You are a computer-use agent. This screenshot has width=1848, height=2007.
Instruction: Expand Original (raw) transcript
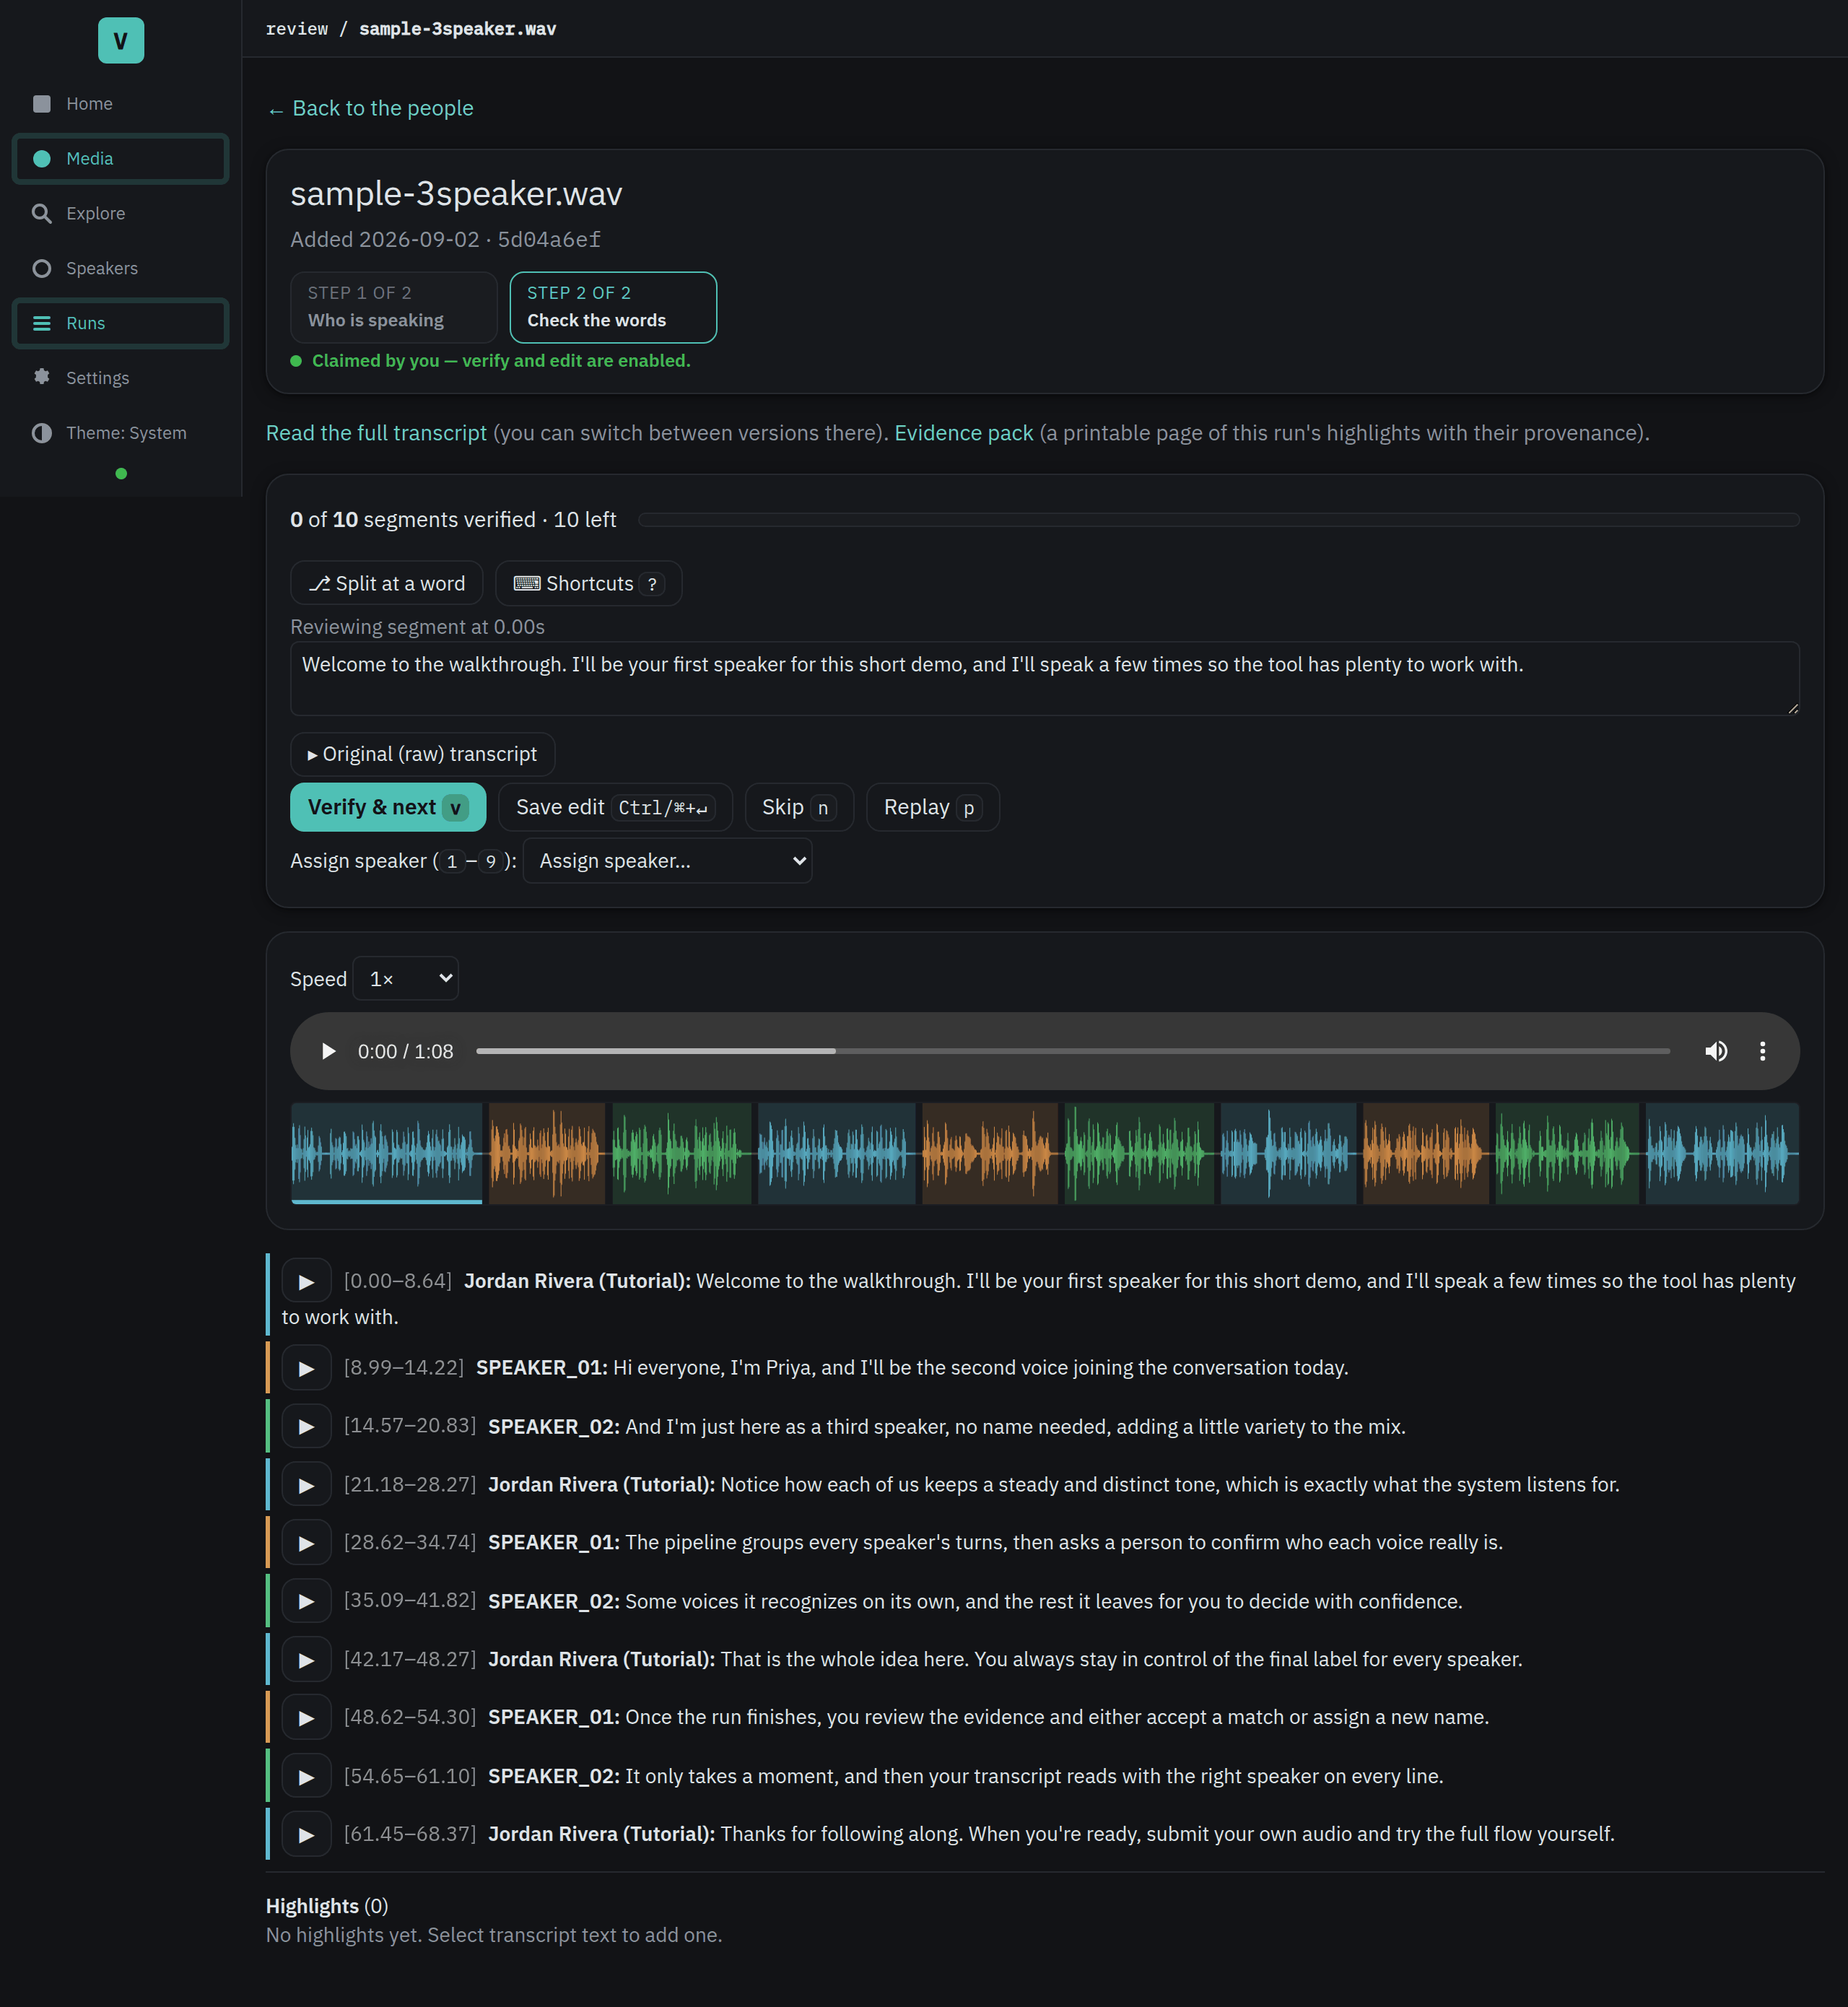coord(422,755)
